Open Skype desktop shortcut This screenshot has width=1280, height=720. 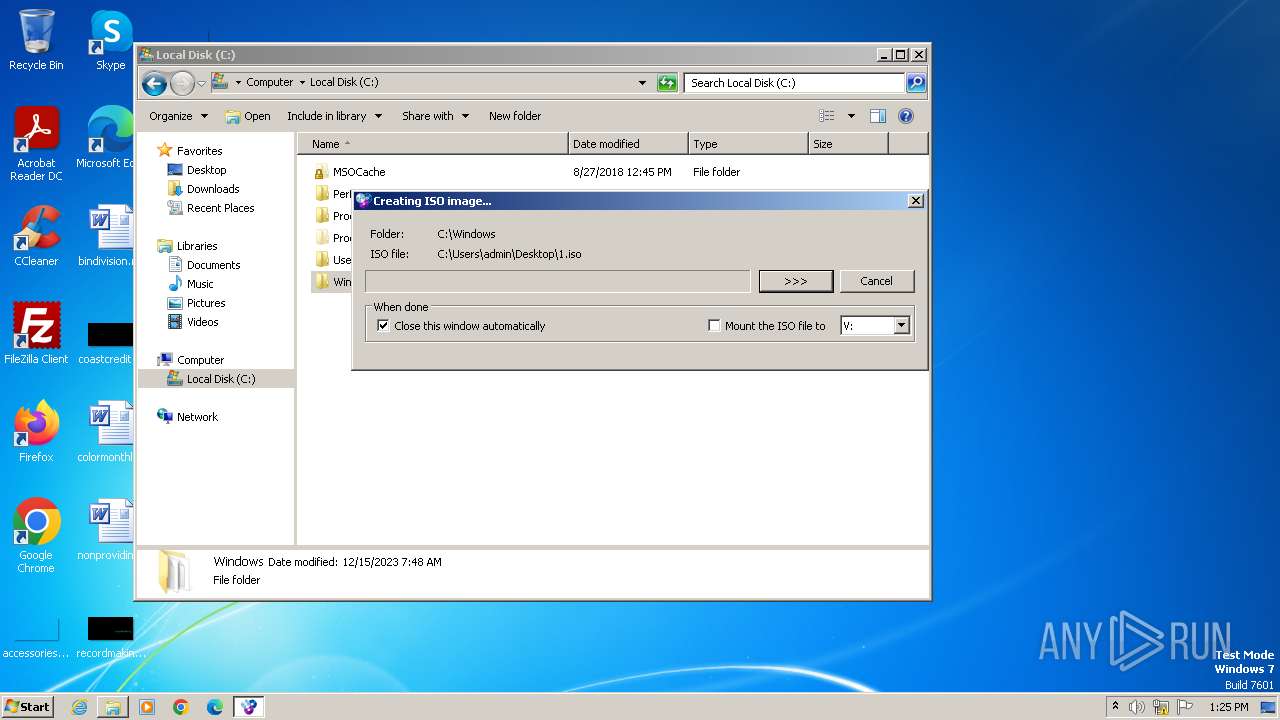pyautogui.click(x=110, y=40)
